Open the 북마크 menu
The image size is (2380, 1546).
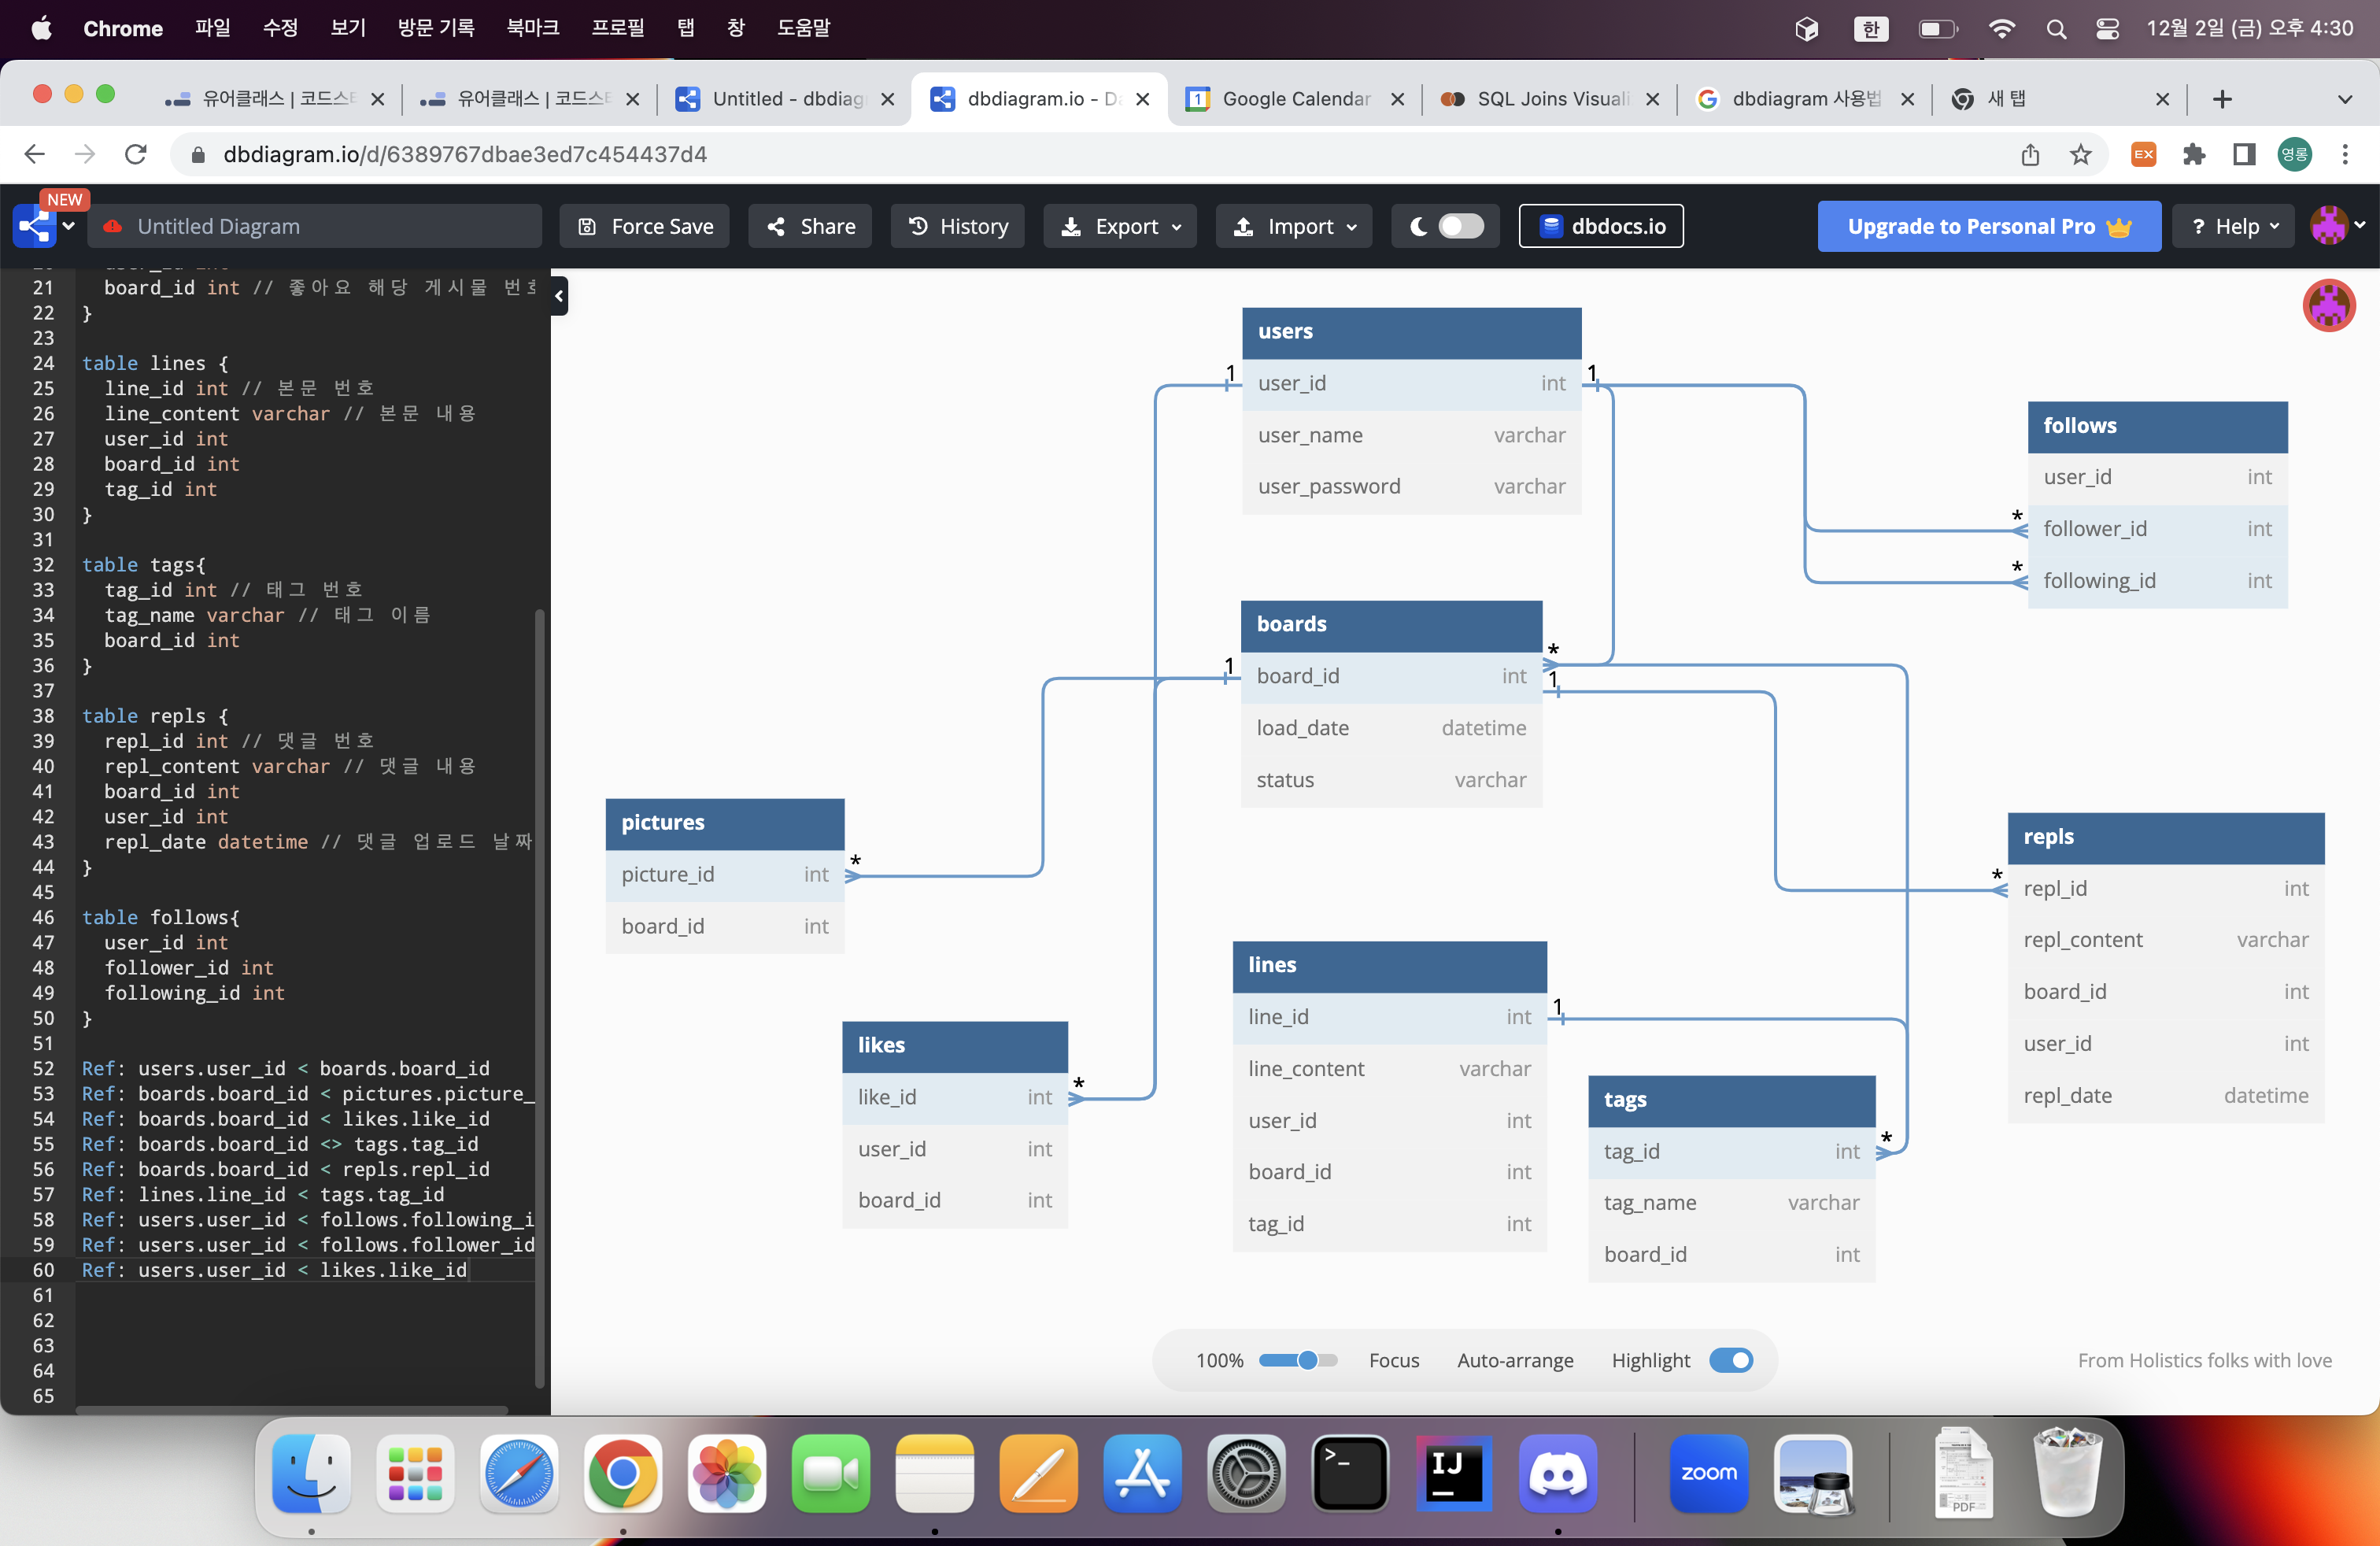(532, 28)
